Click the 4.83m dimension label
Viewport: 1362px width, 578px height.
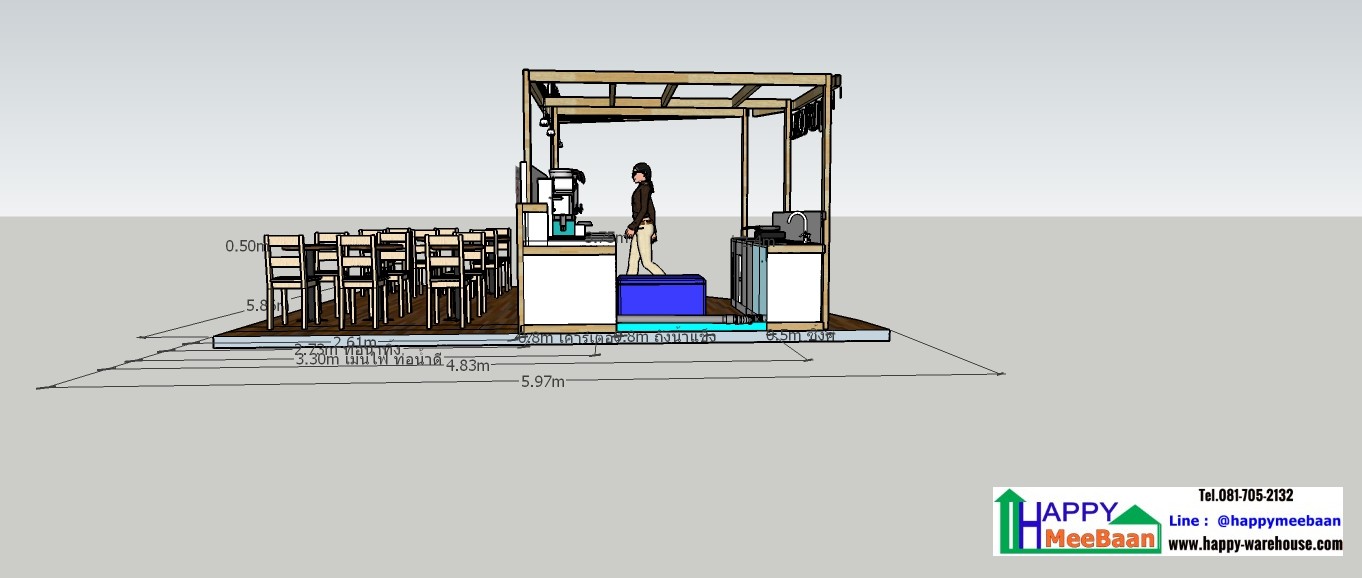pos(468,365)
